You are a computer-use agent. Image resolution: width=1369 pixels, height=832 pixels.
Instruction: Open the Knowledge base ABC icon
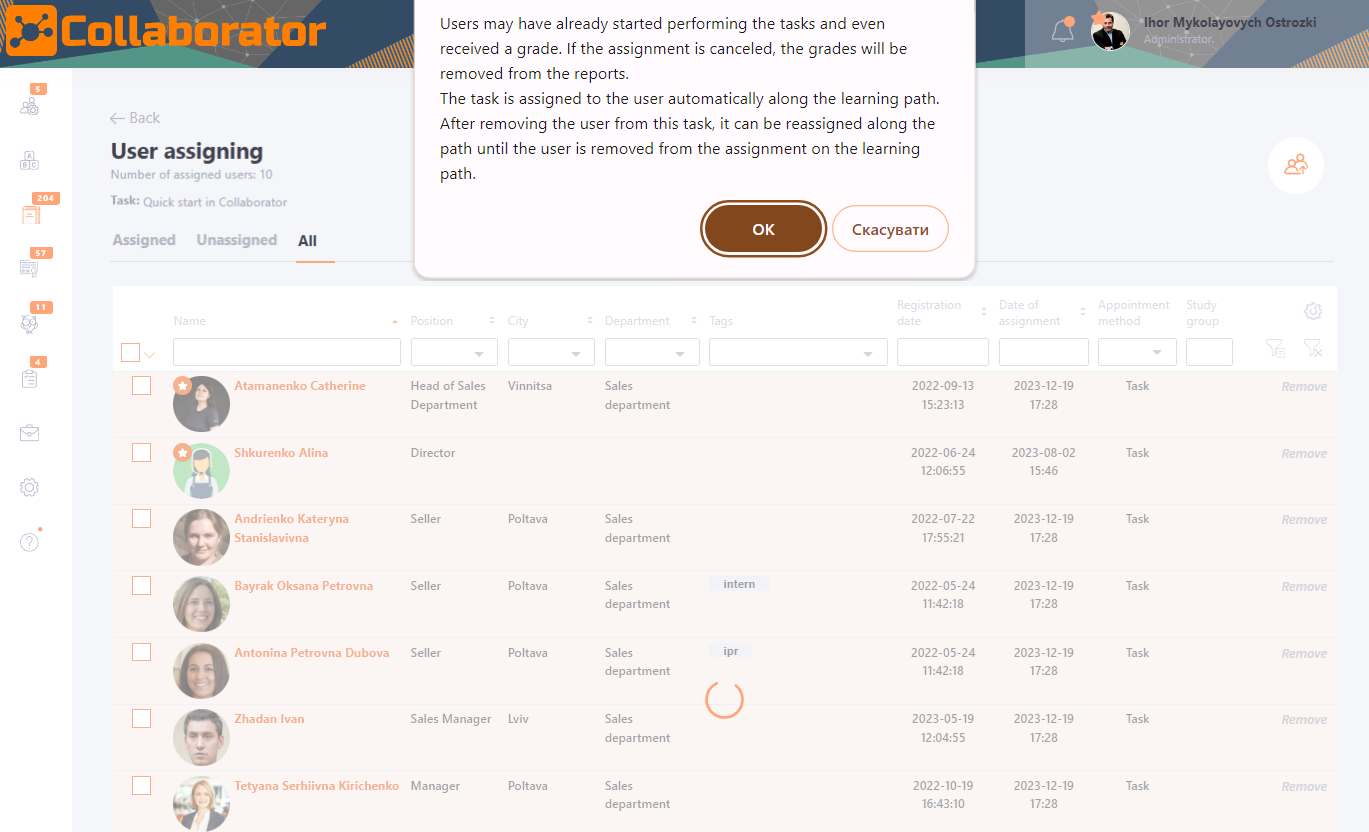29,160
